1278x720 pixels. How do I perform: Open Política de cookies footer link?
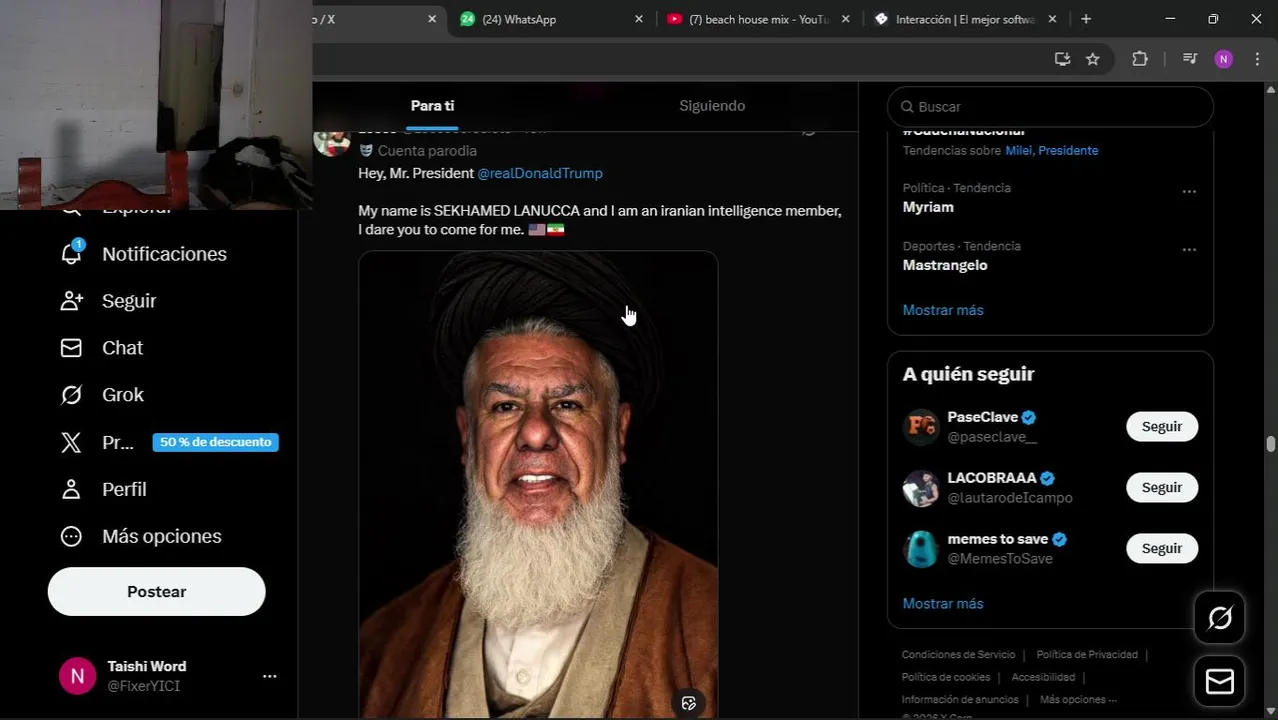click(x=946, y=677)
